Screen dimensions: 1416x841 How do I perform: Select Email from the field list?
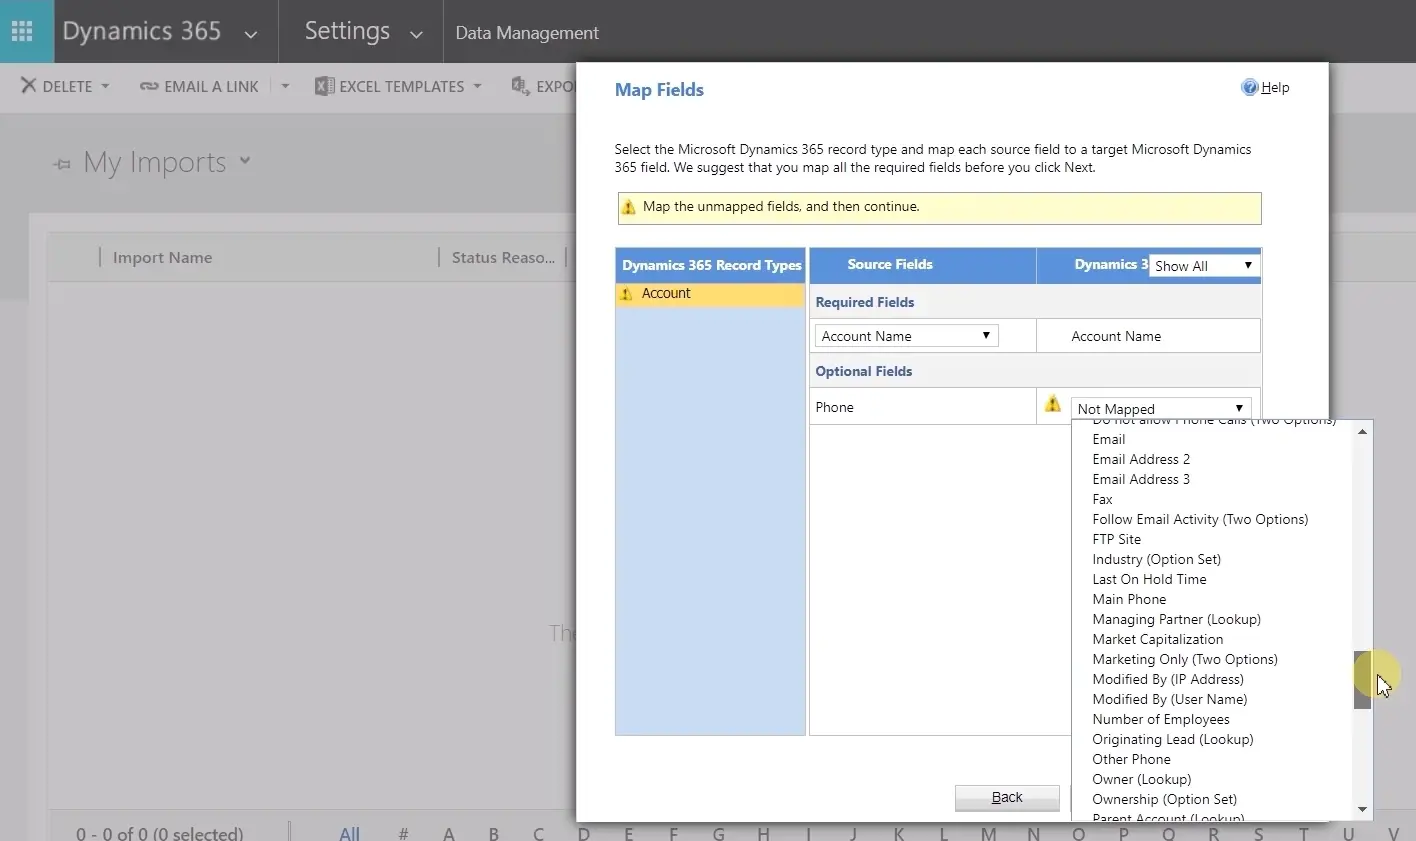tap(1109, 439)
